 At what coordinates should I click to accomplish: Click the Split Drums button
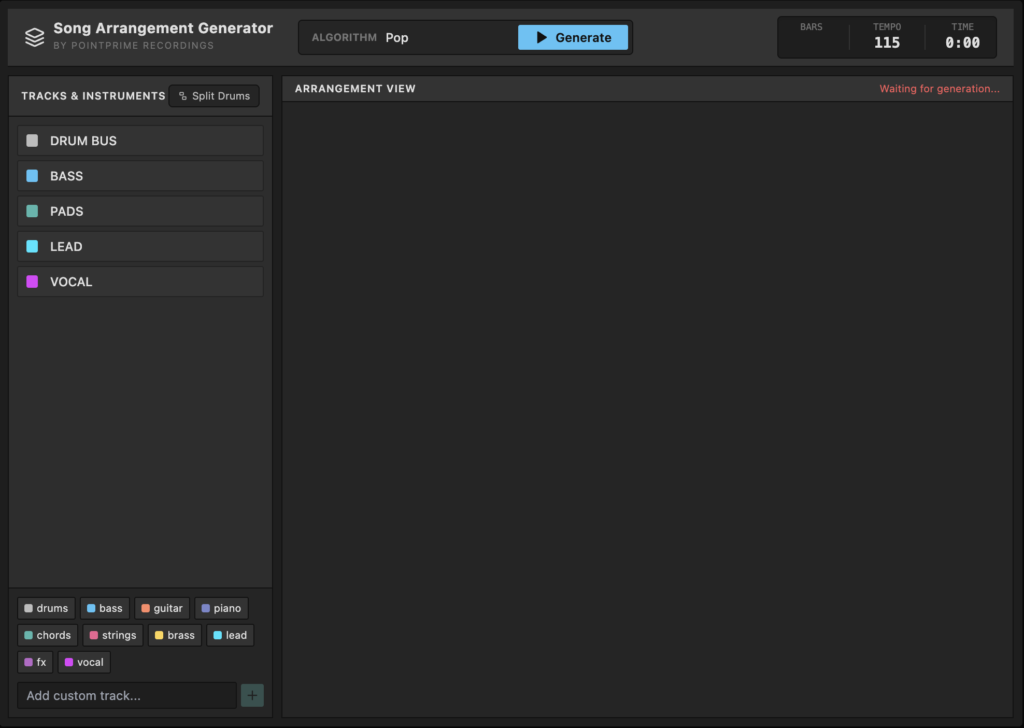214,96
